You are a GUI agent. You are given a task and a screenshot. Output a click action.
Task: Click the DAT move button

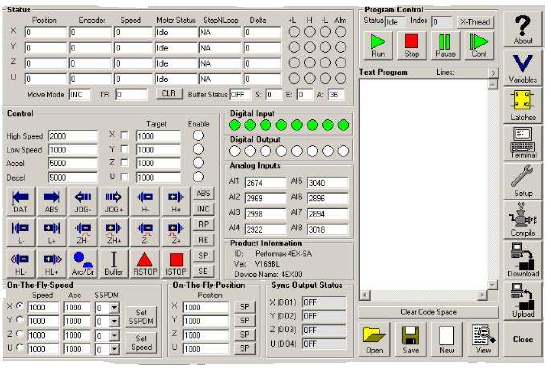coord(20,201)
